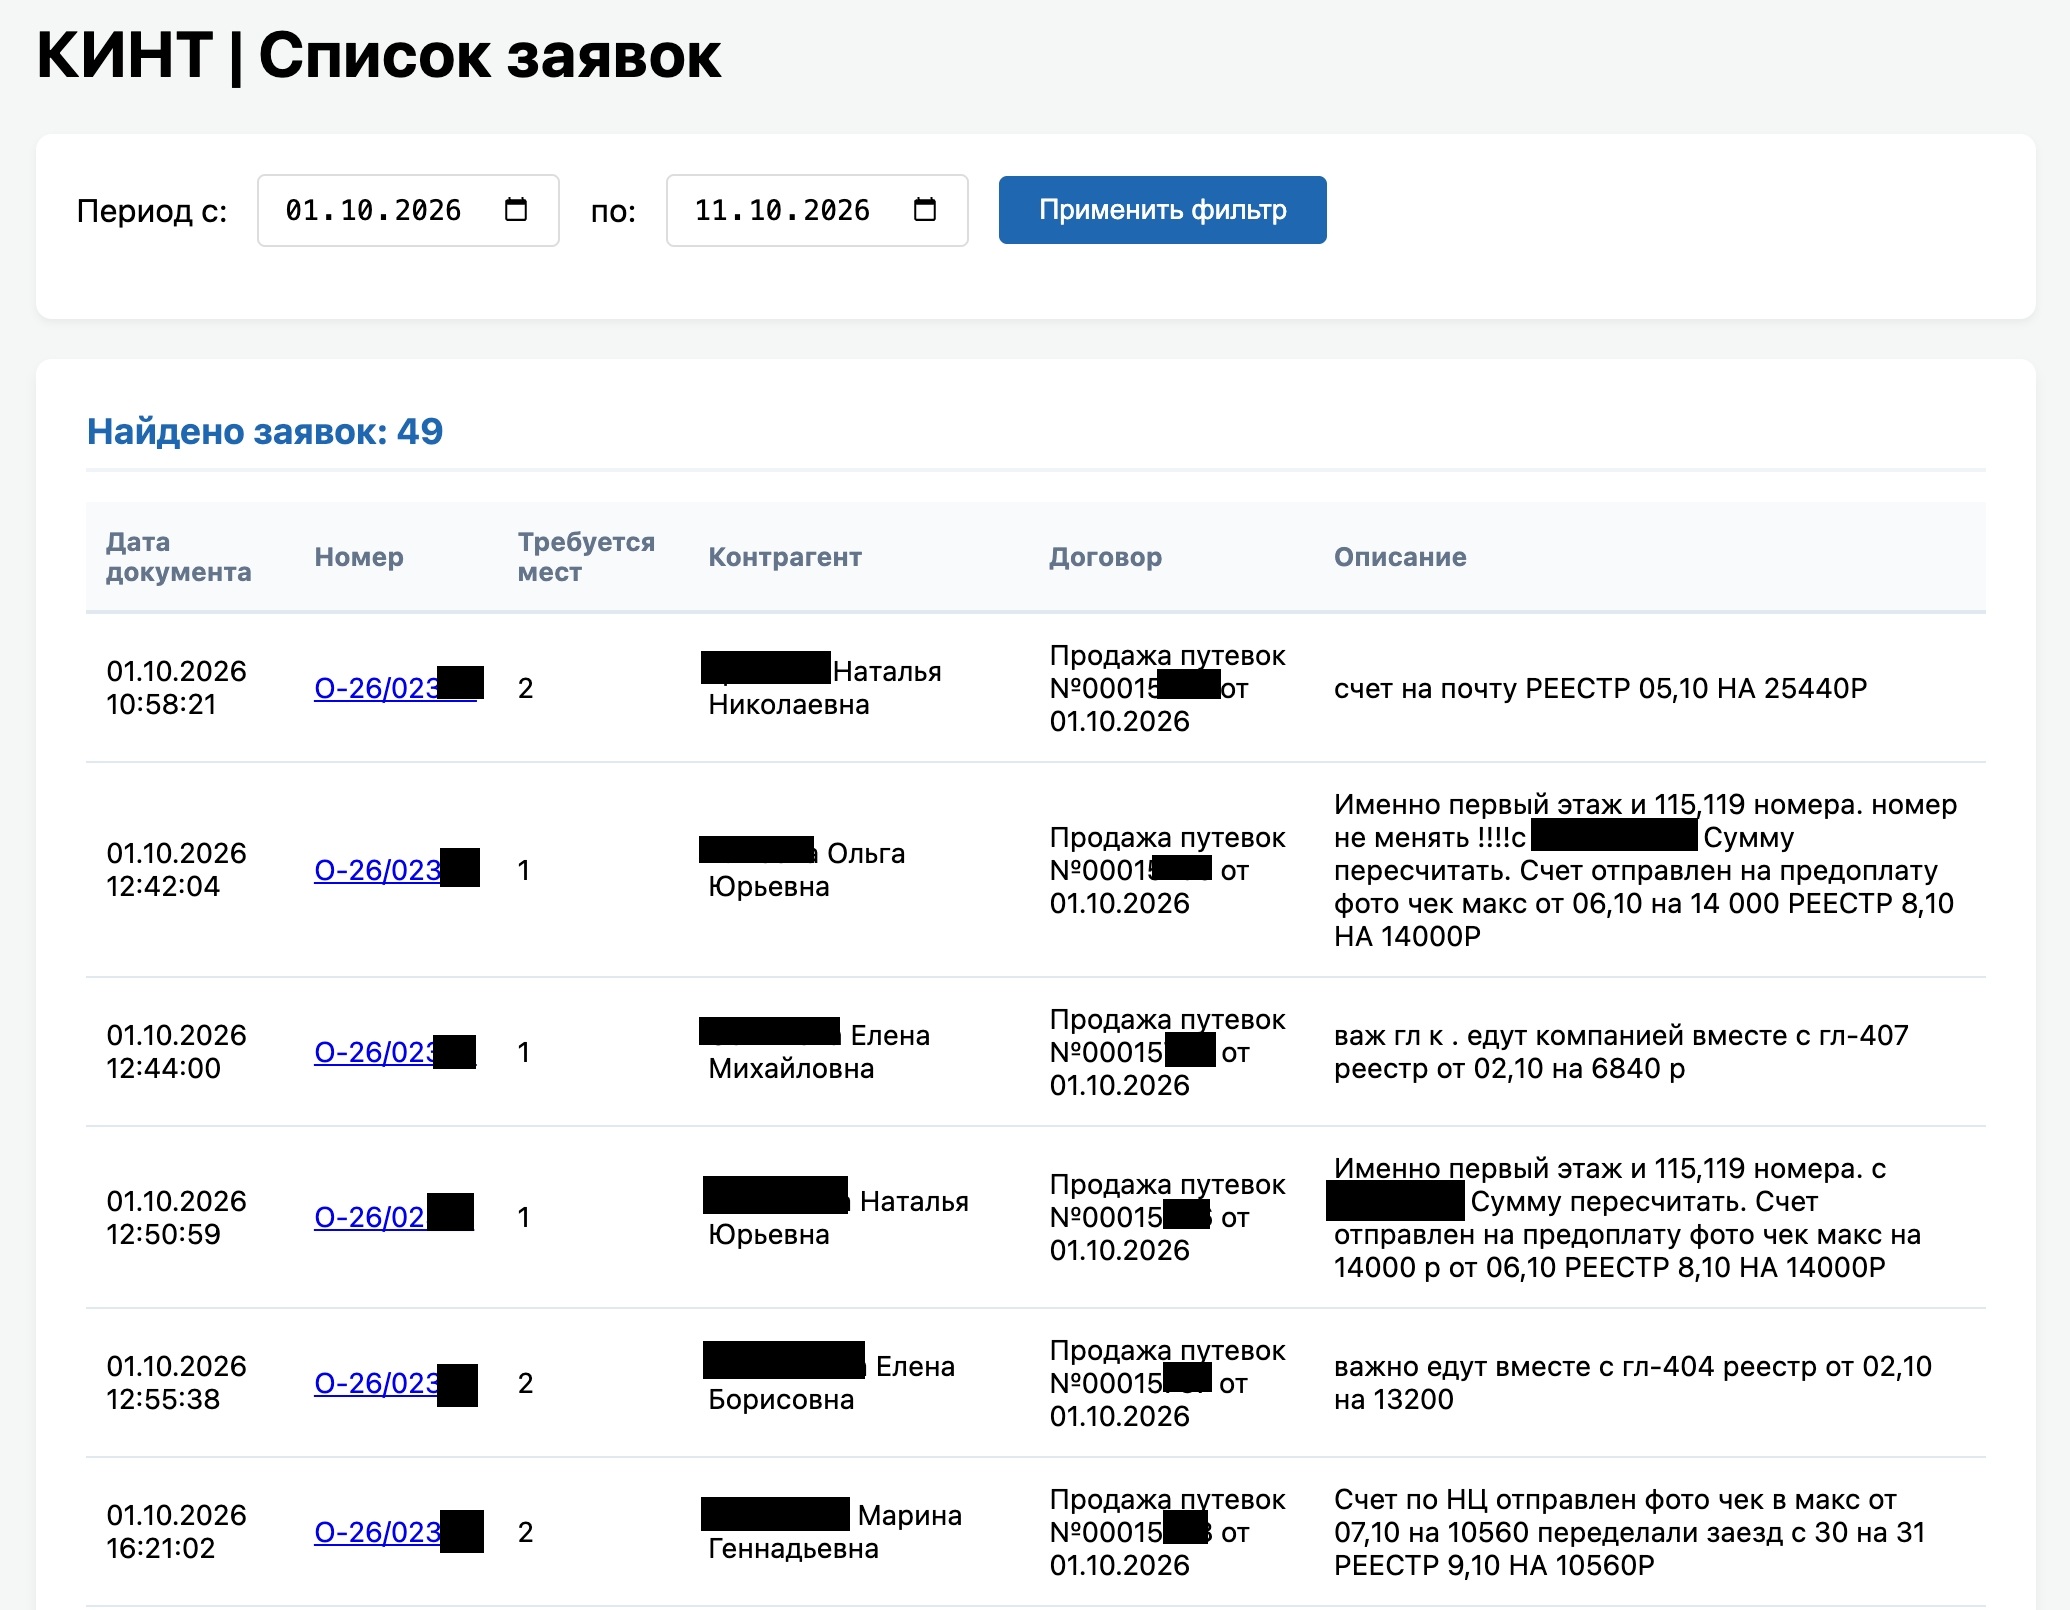Click contract cell in Марина Геннадьевна row
This screenshot has width=2070, height=1610.
point(1168,1532)
